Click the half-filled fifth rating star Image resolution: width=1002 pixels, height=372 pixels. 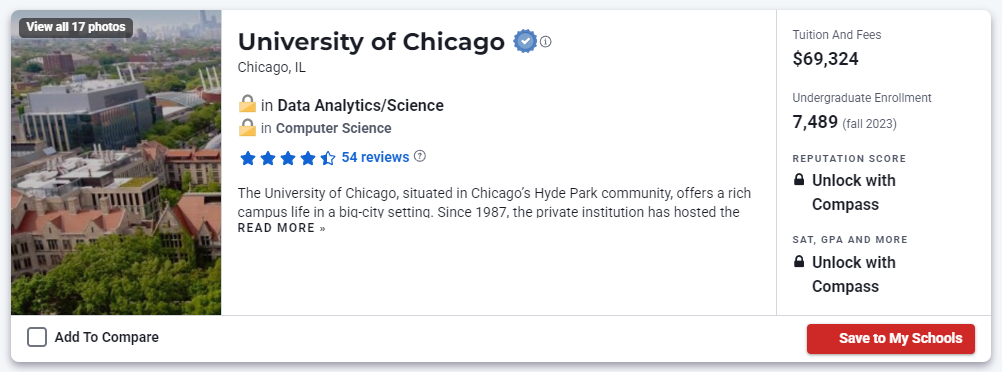(x=327, y=158)
